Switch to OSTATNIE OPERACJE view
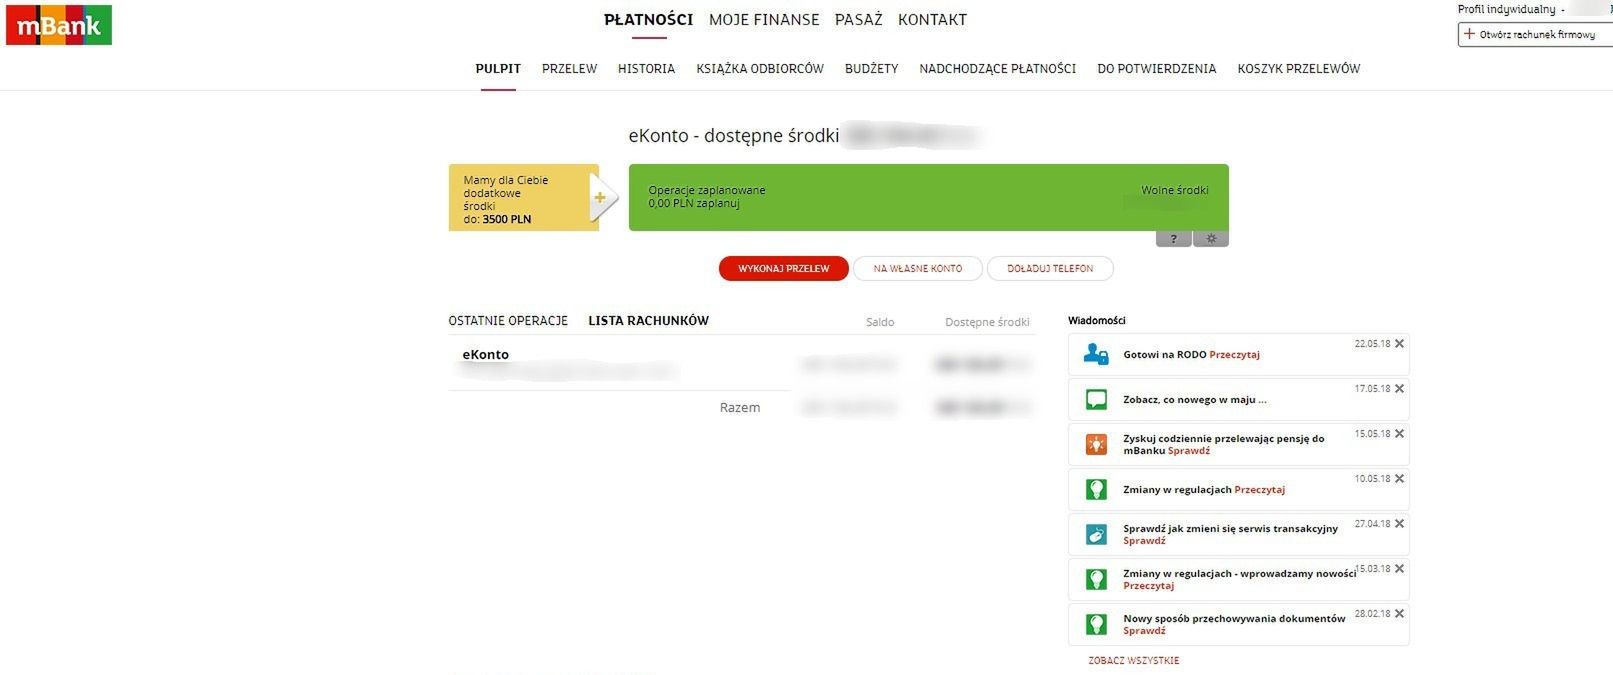Screen dimensions: 1613x675 click(508, 321)
